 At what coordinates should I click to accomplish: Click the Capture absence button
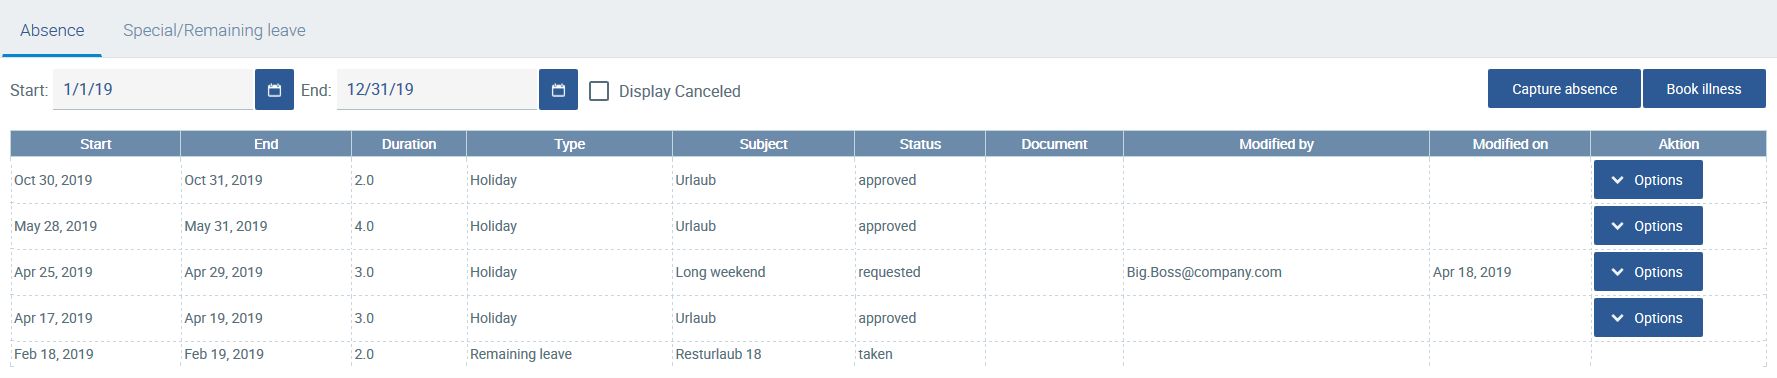click(x=1564, y=89)
